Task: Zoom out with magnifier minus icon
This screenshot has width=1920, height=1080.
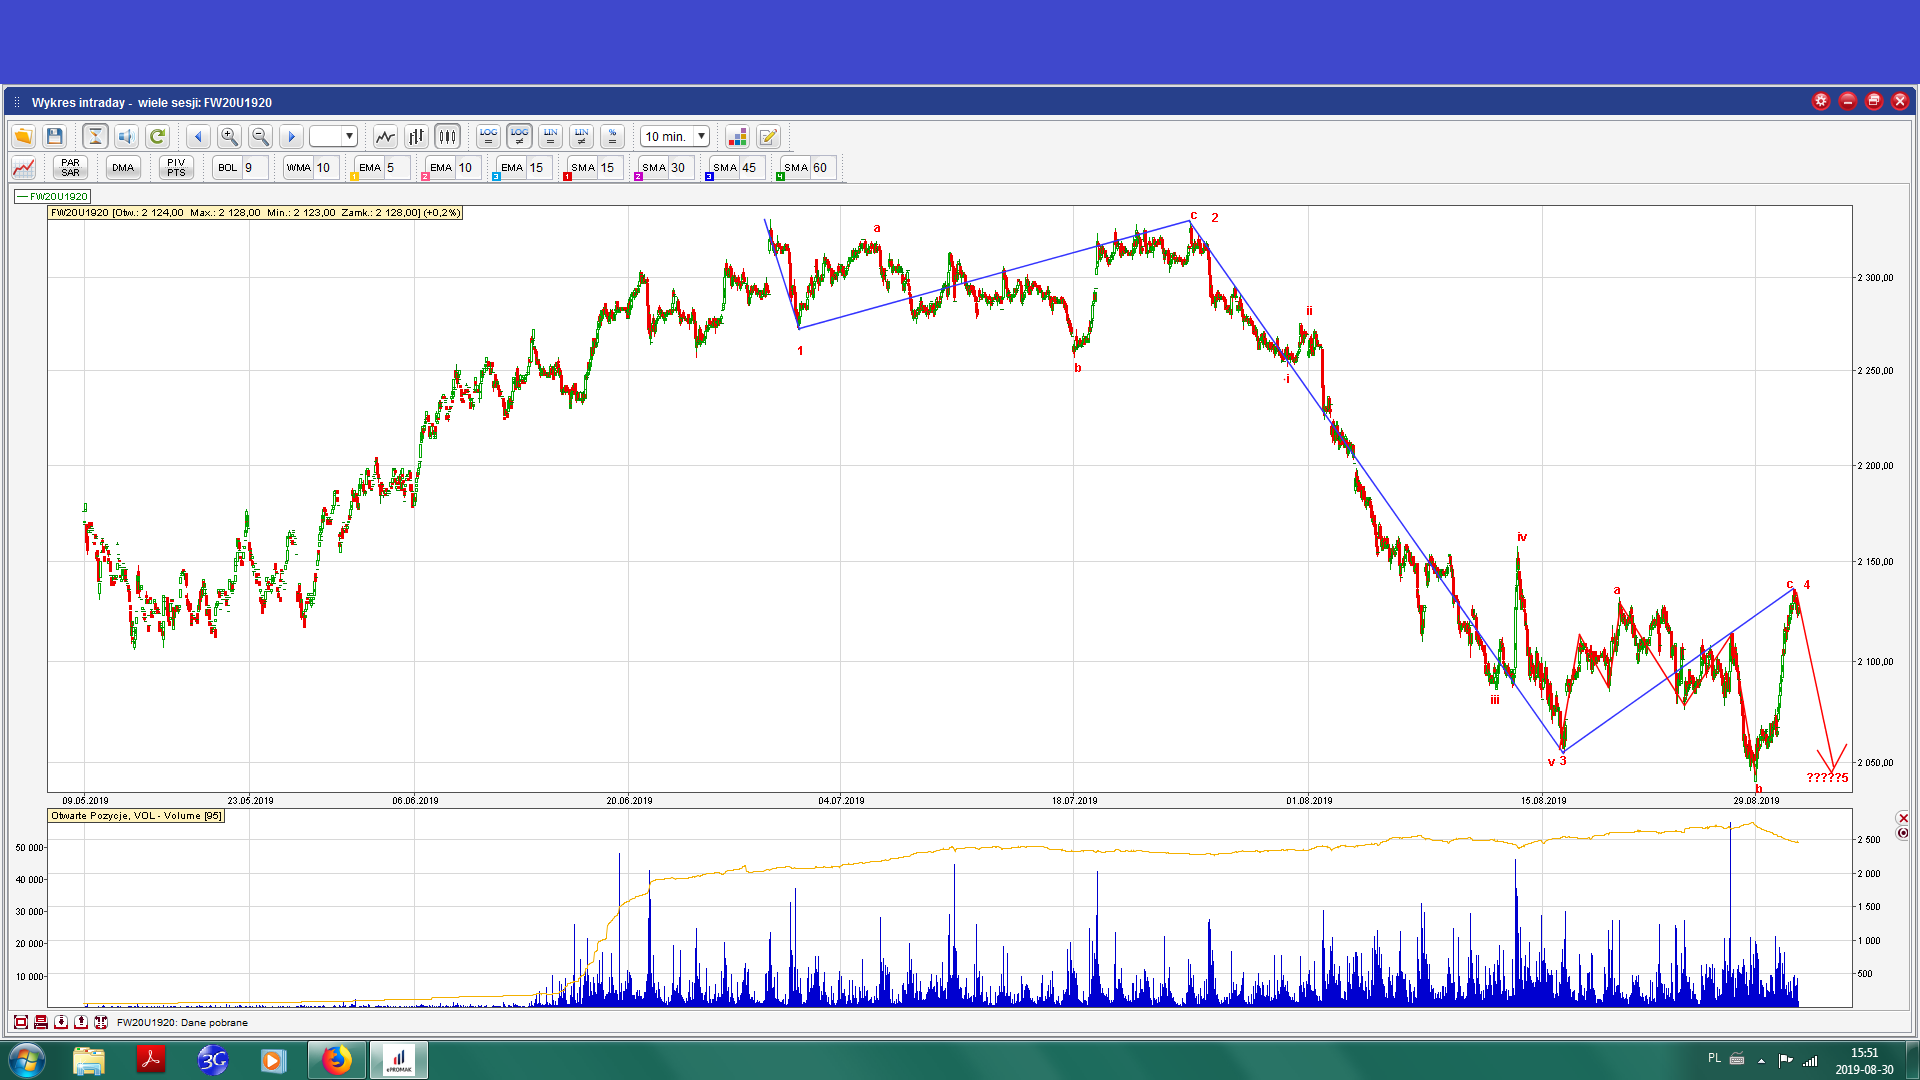Action: [x=260, y=137]
